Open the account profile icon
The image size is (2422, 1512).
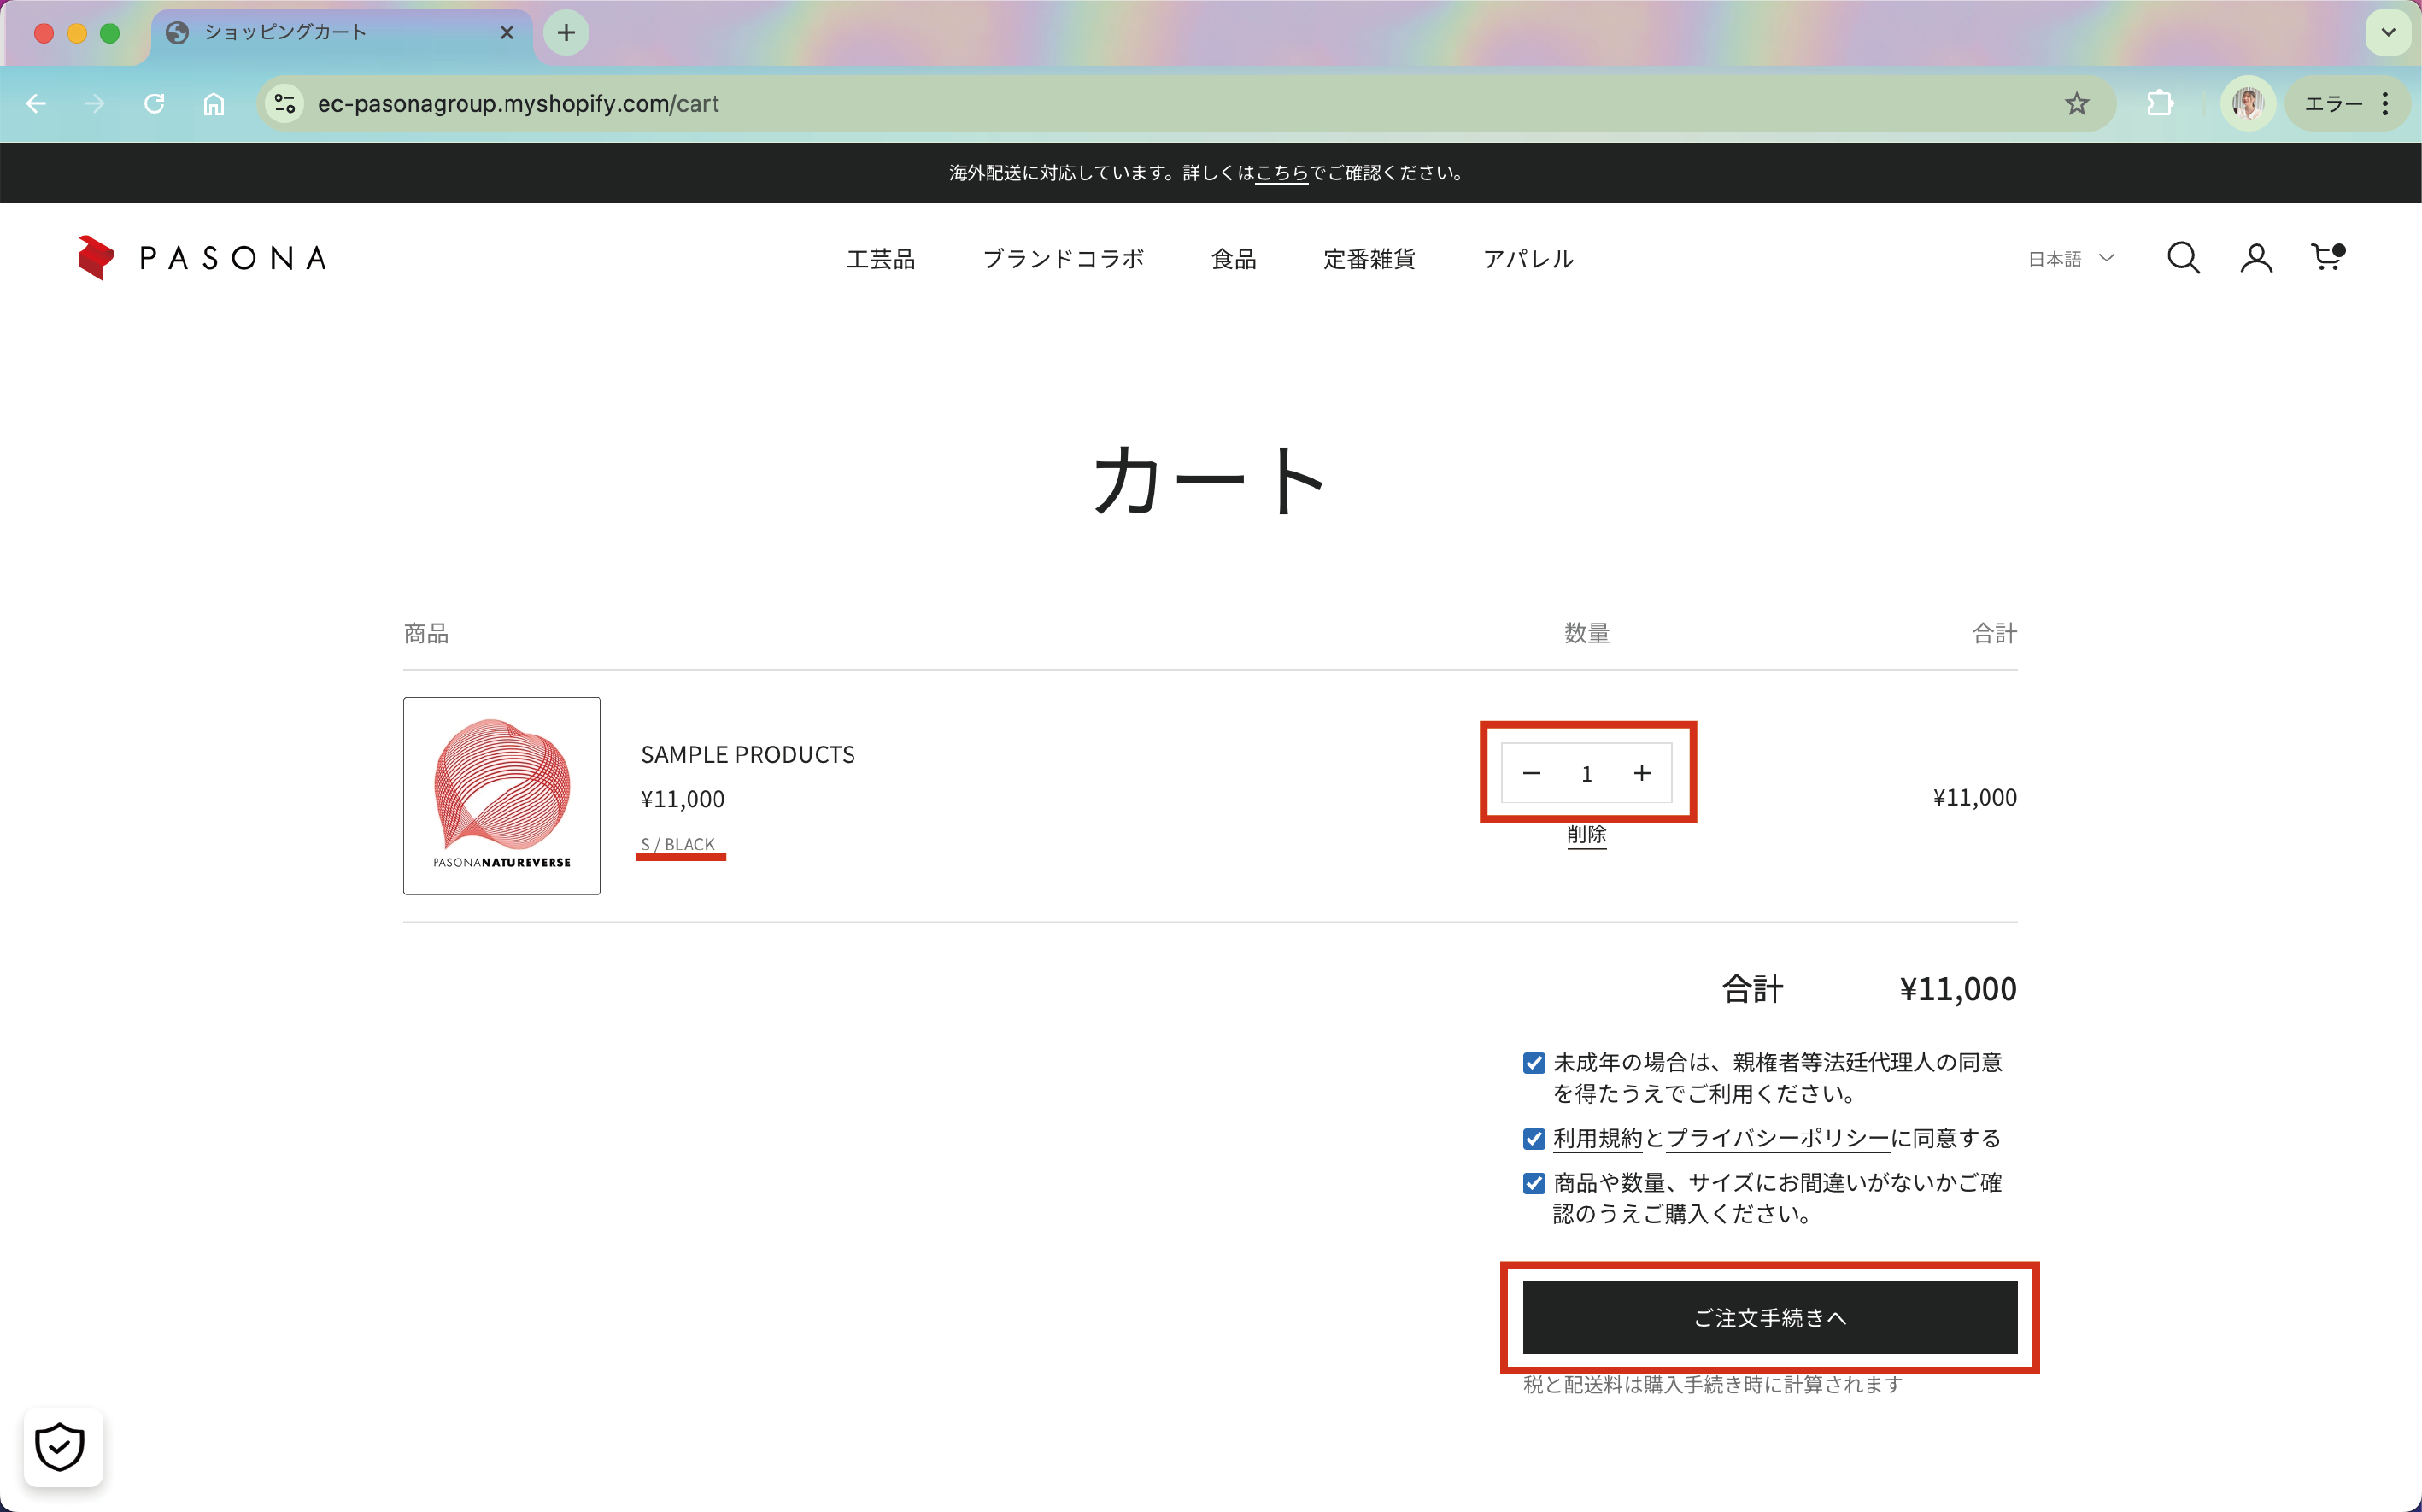pyautogui.click(x=2255, y=258)
